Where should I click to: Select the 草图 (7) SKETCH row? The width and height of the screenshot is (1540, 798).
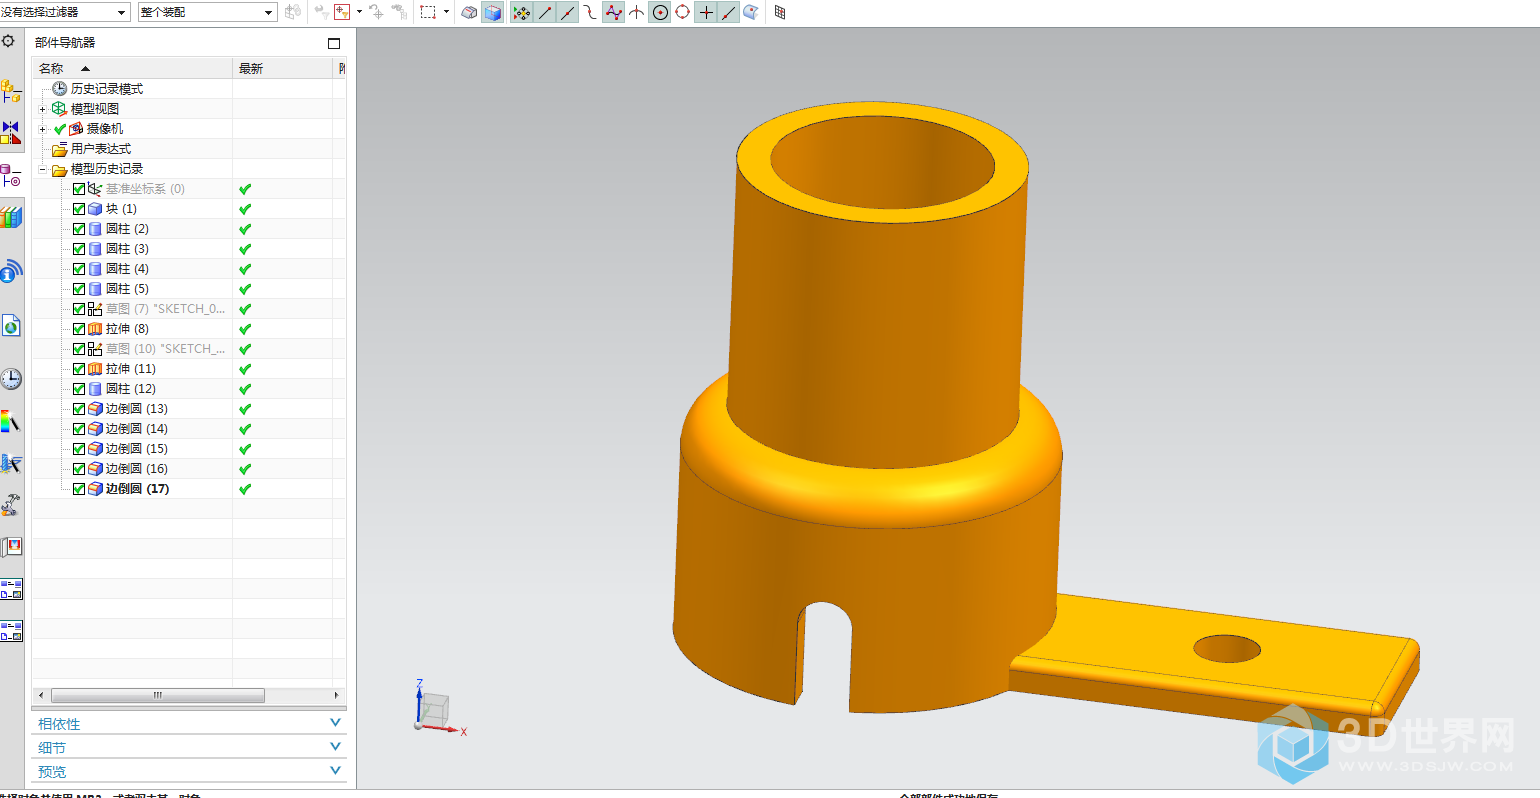point(166,309)
